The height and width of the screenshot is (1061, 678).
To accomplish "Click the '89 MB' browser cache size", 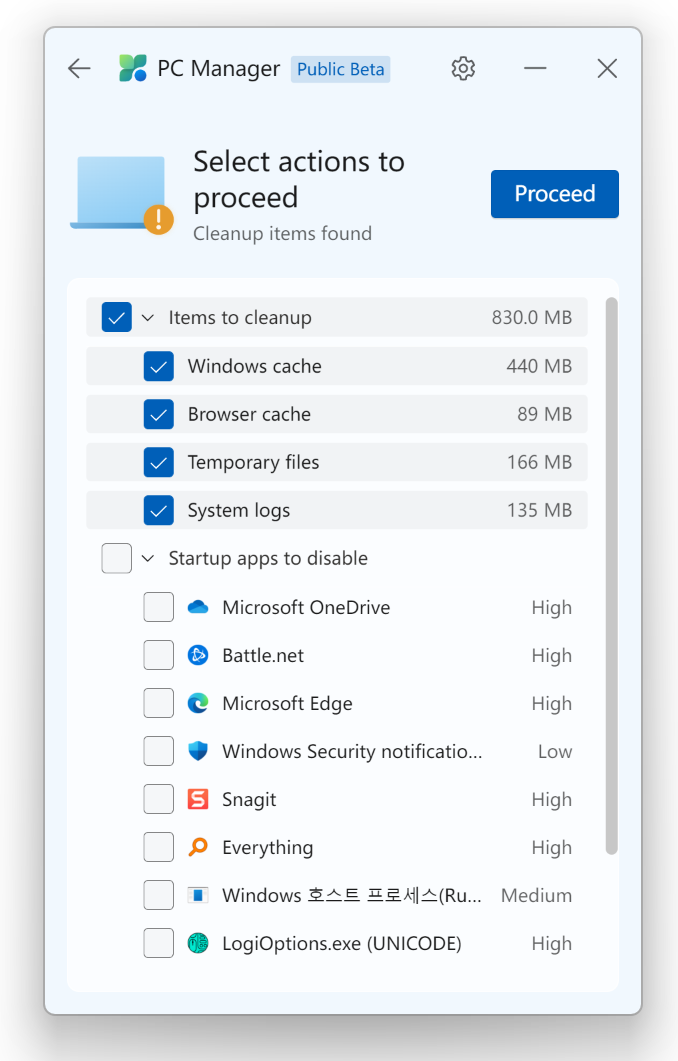I will (545, 414).
